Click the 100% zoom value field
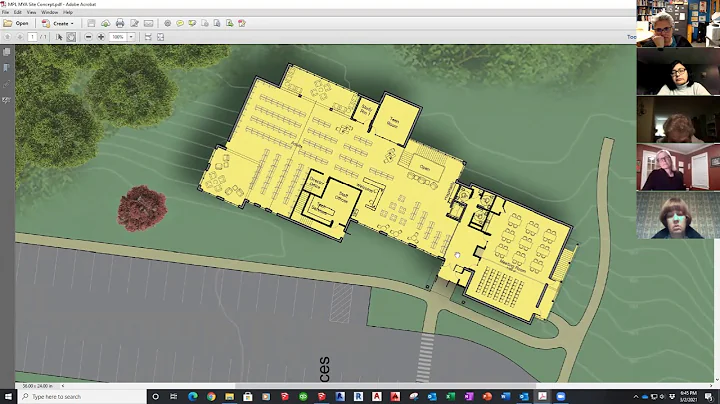 [118, 37]
